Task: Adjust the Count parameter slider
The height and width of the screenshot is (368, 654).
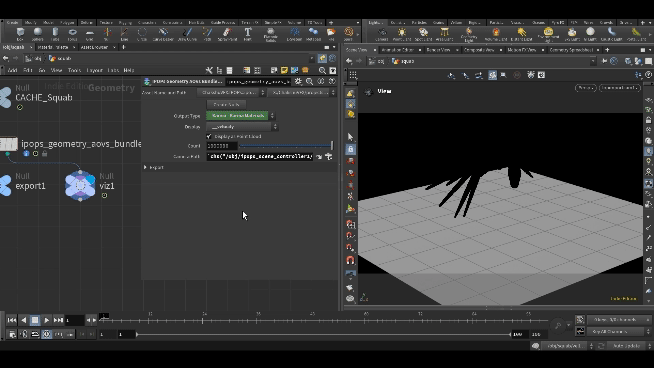Action: [286, 146]
